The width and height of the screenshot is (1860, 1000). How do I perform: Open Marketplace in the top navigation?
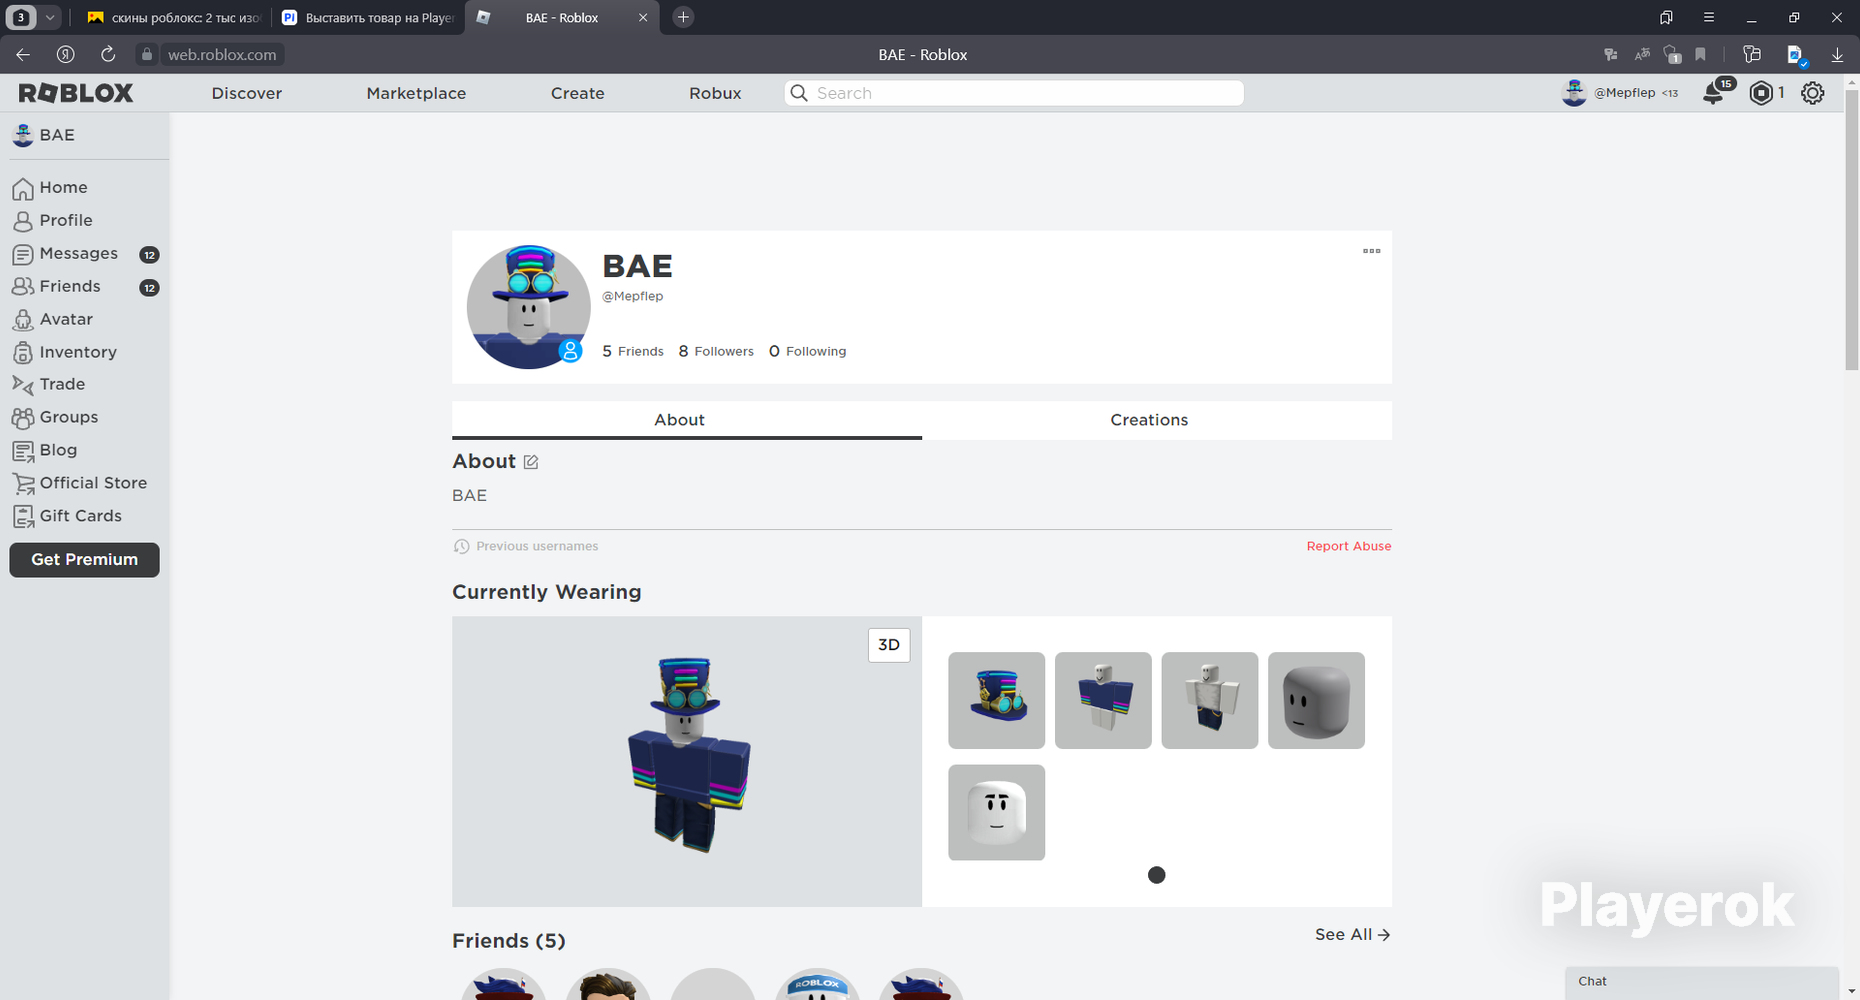tap(416, 93)
